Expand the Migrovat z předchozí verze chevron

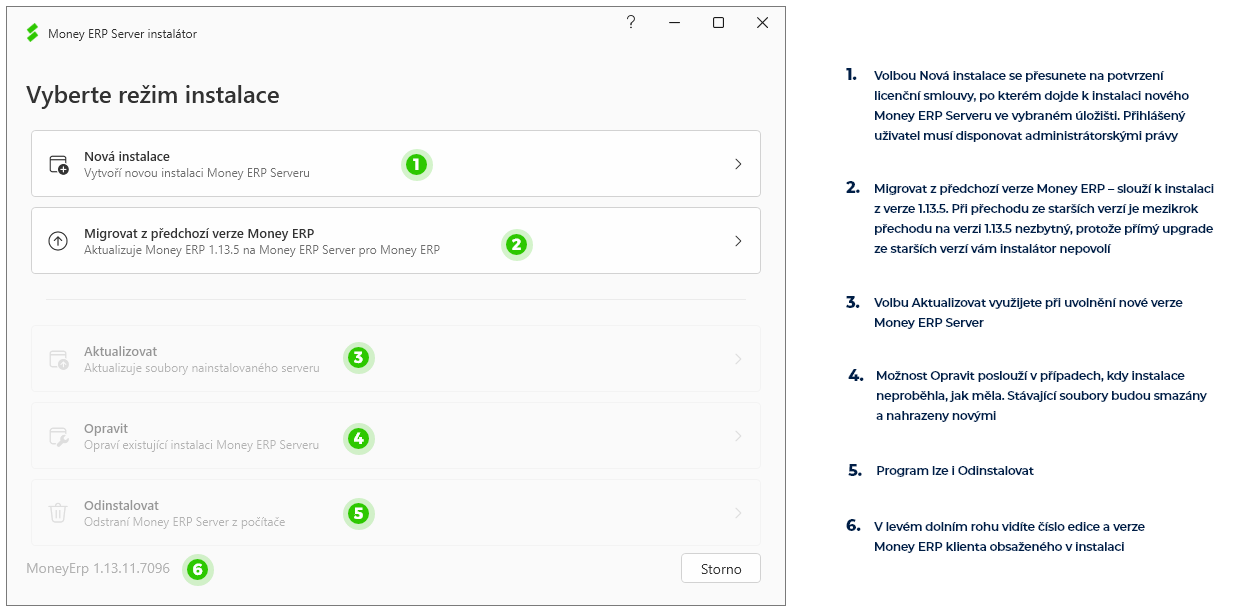(x=738, y=241)
